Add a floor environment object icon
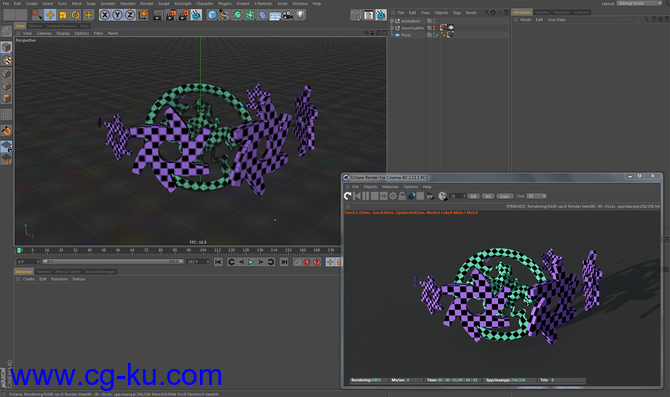The image size is (670, 397). click(275, 15)
